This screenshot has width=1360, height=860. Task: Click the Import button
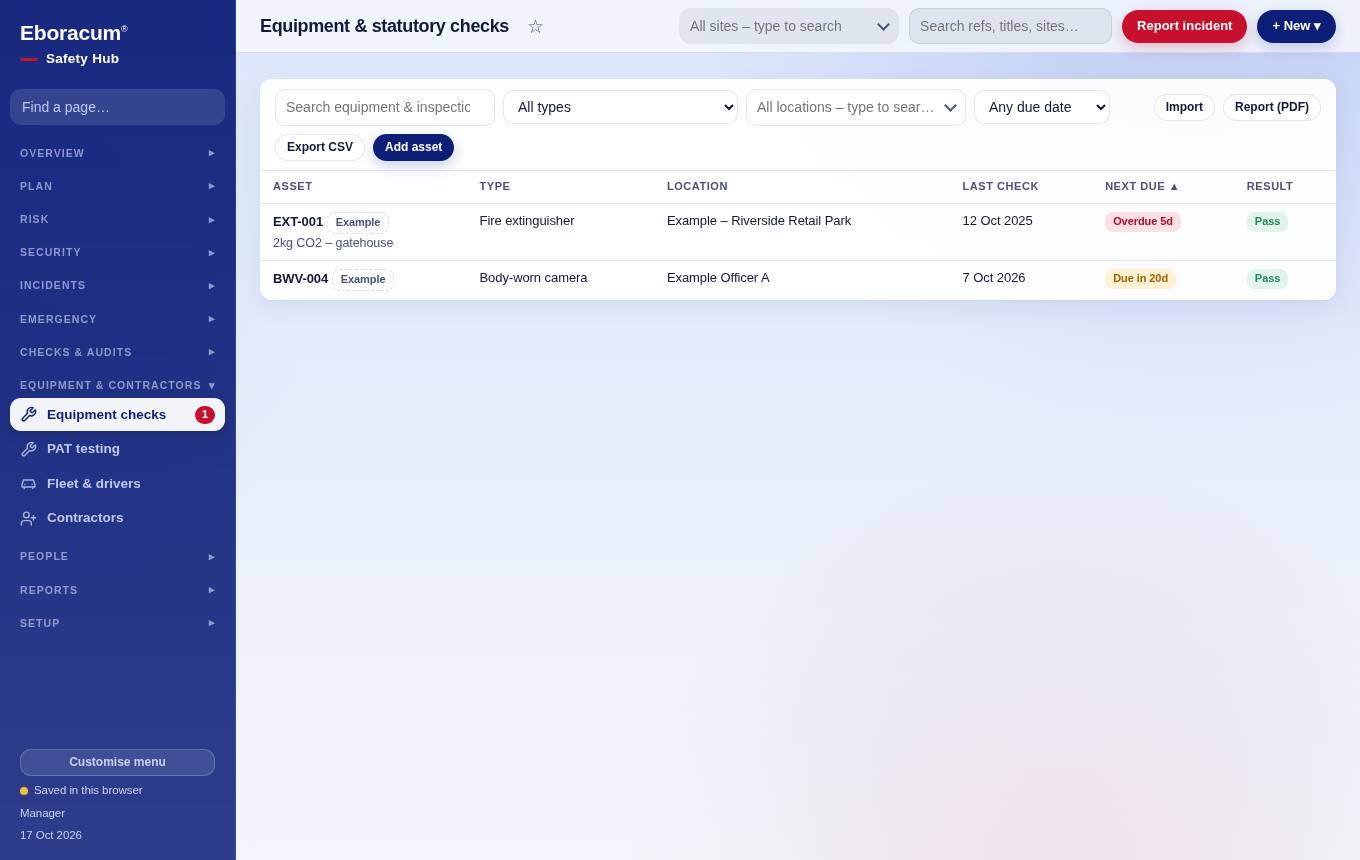1184,107
